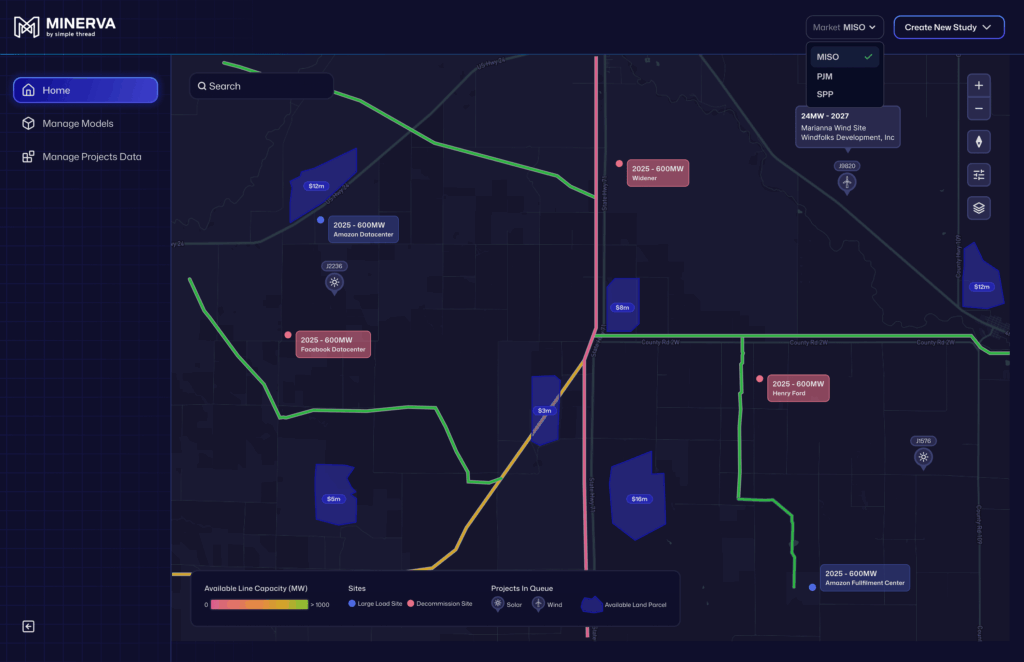The width and height of the screenshot is (1024, 662).
Task: Click J1576 solar project marker
Action: coord(923,458)
